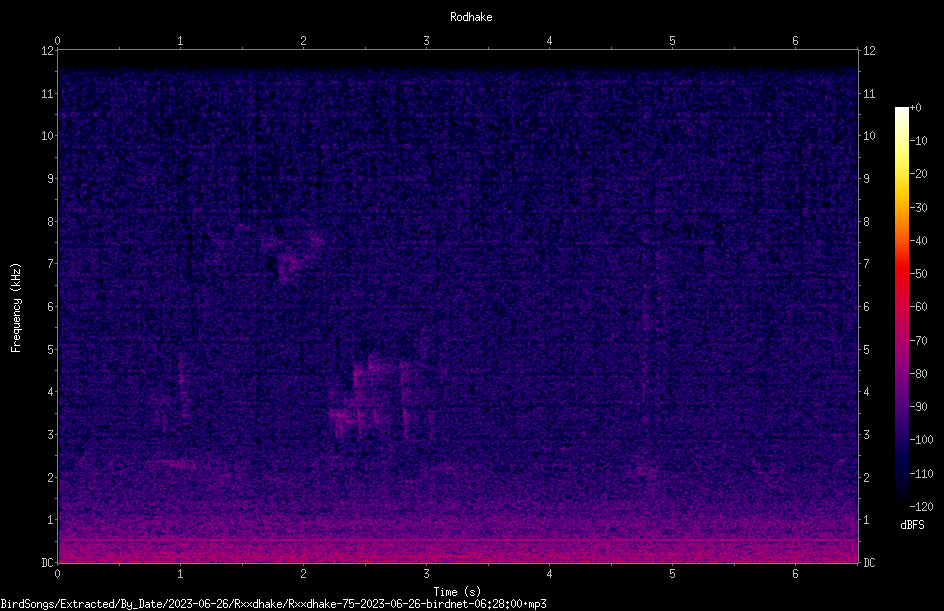The image size is (944, 611).
Task: Click the '-60' value on the color scale
Action: [918, 307]
